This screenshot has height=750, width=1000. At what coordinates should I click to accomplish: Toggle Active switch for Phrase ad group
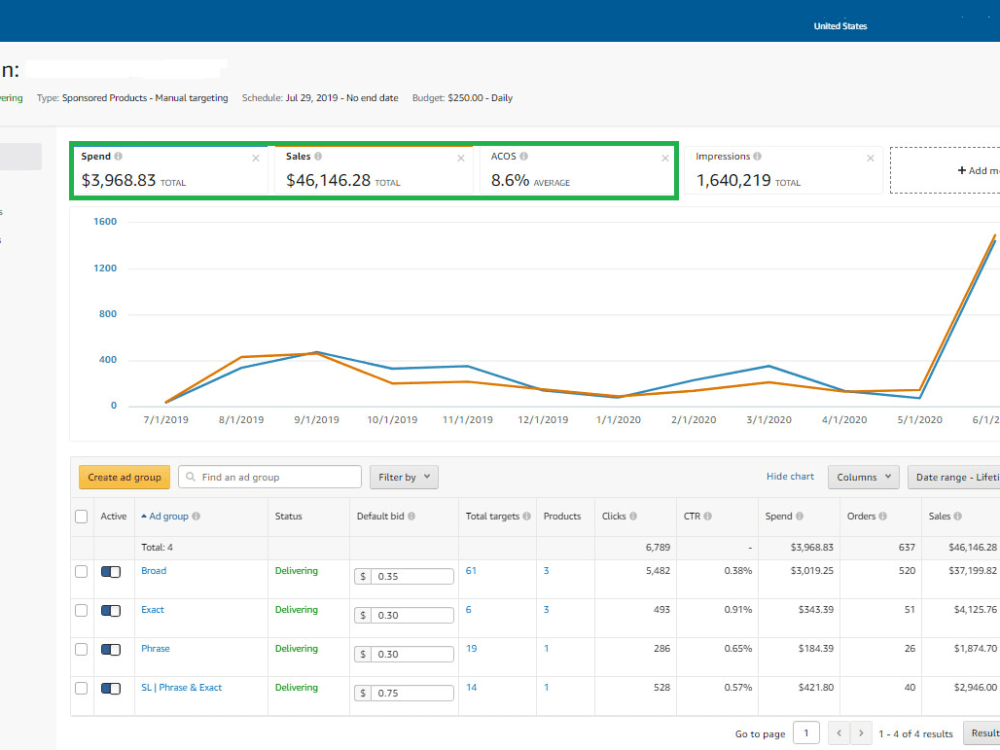click(111, 650)
